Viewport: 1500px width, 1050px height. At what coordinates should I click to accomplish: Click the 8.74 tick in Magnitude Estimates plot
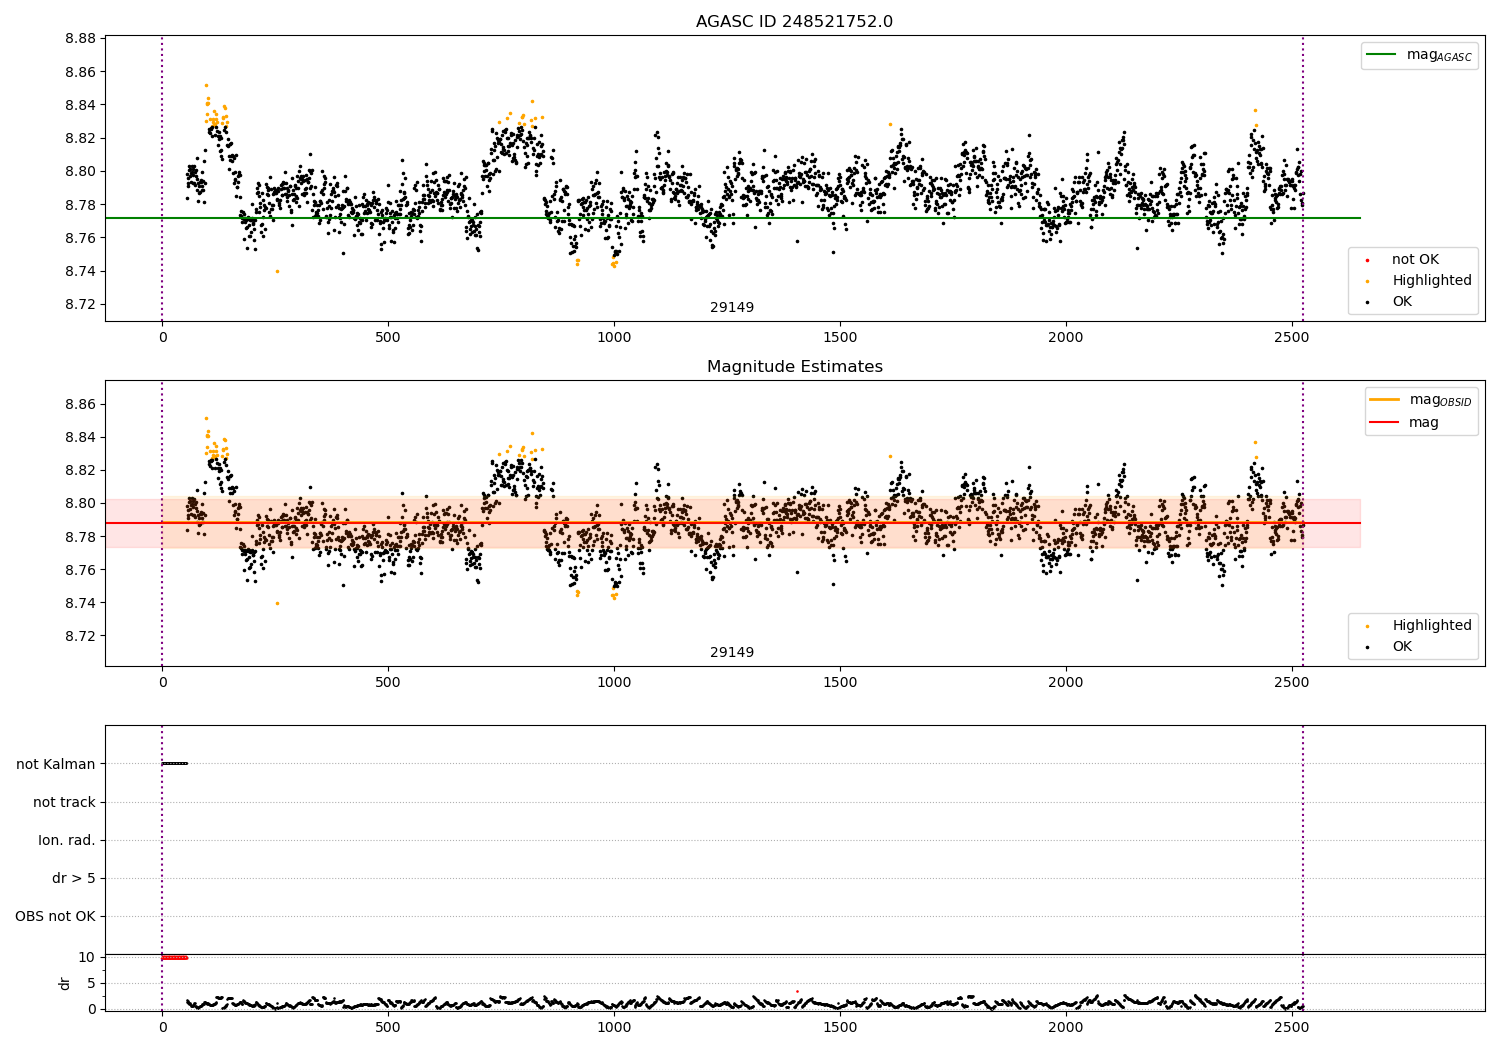tap(80, 603)
